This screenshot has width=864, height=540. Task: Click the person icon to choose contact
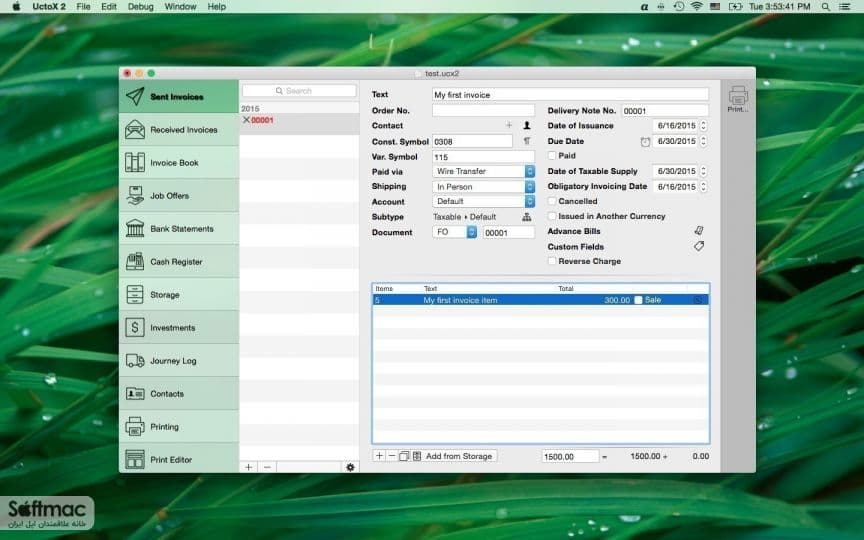527,126
